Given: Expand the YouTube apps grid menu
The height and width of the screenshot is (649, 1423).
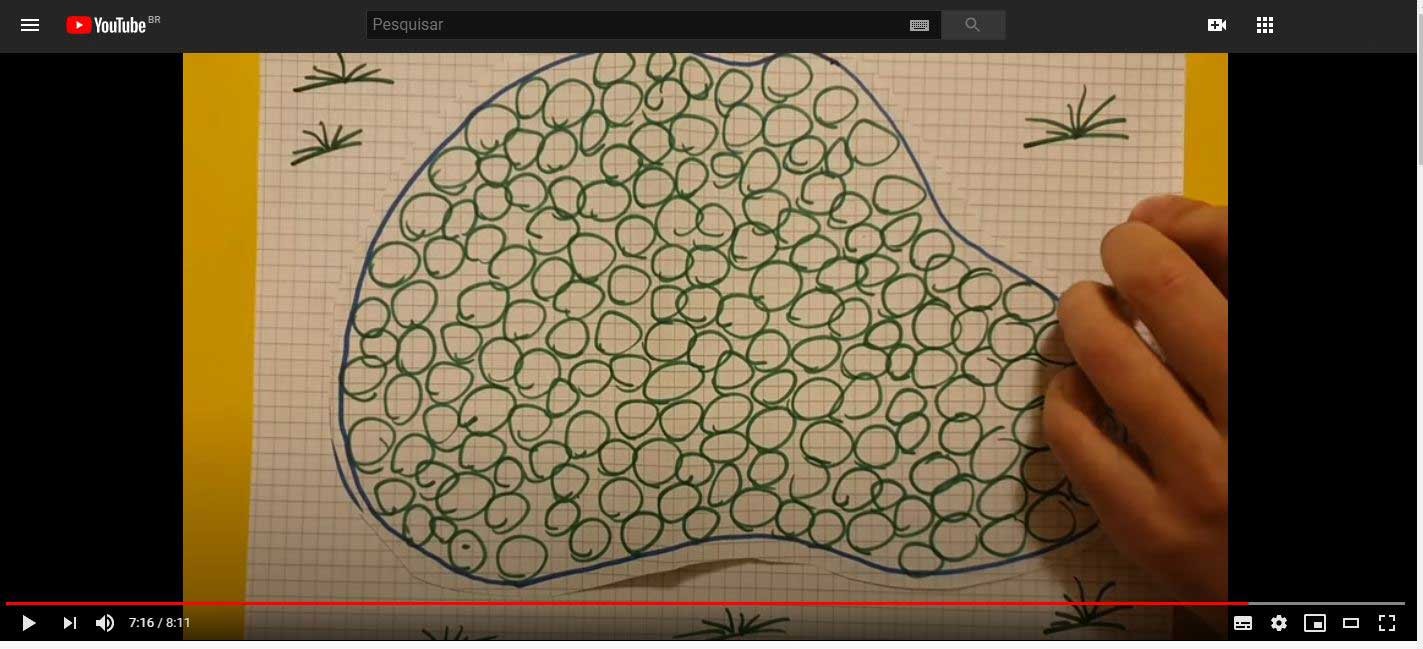Looking at the screenshot, I should [x=1264, y=25].
